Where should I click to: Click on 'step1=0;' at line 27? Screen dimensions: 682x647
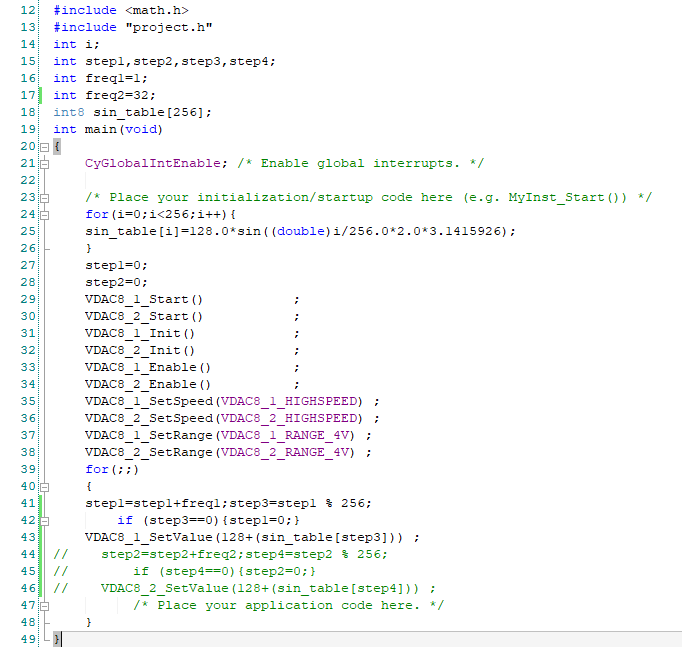[117, 265]
